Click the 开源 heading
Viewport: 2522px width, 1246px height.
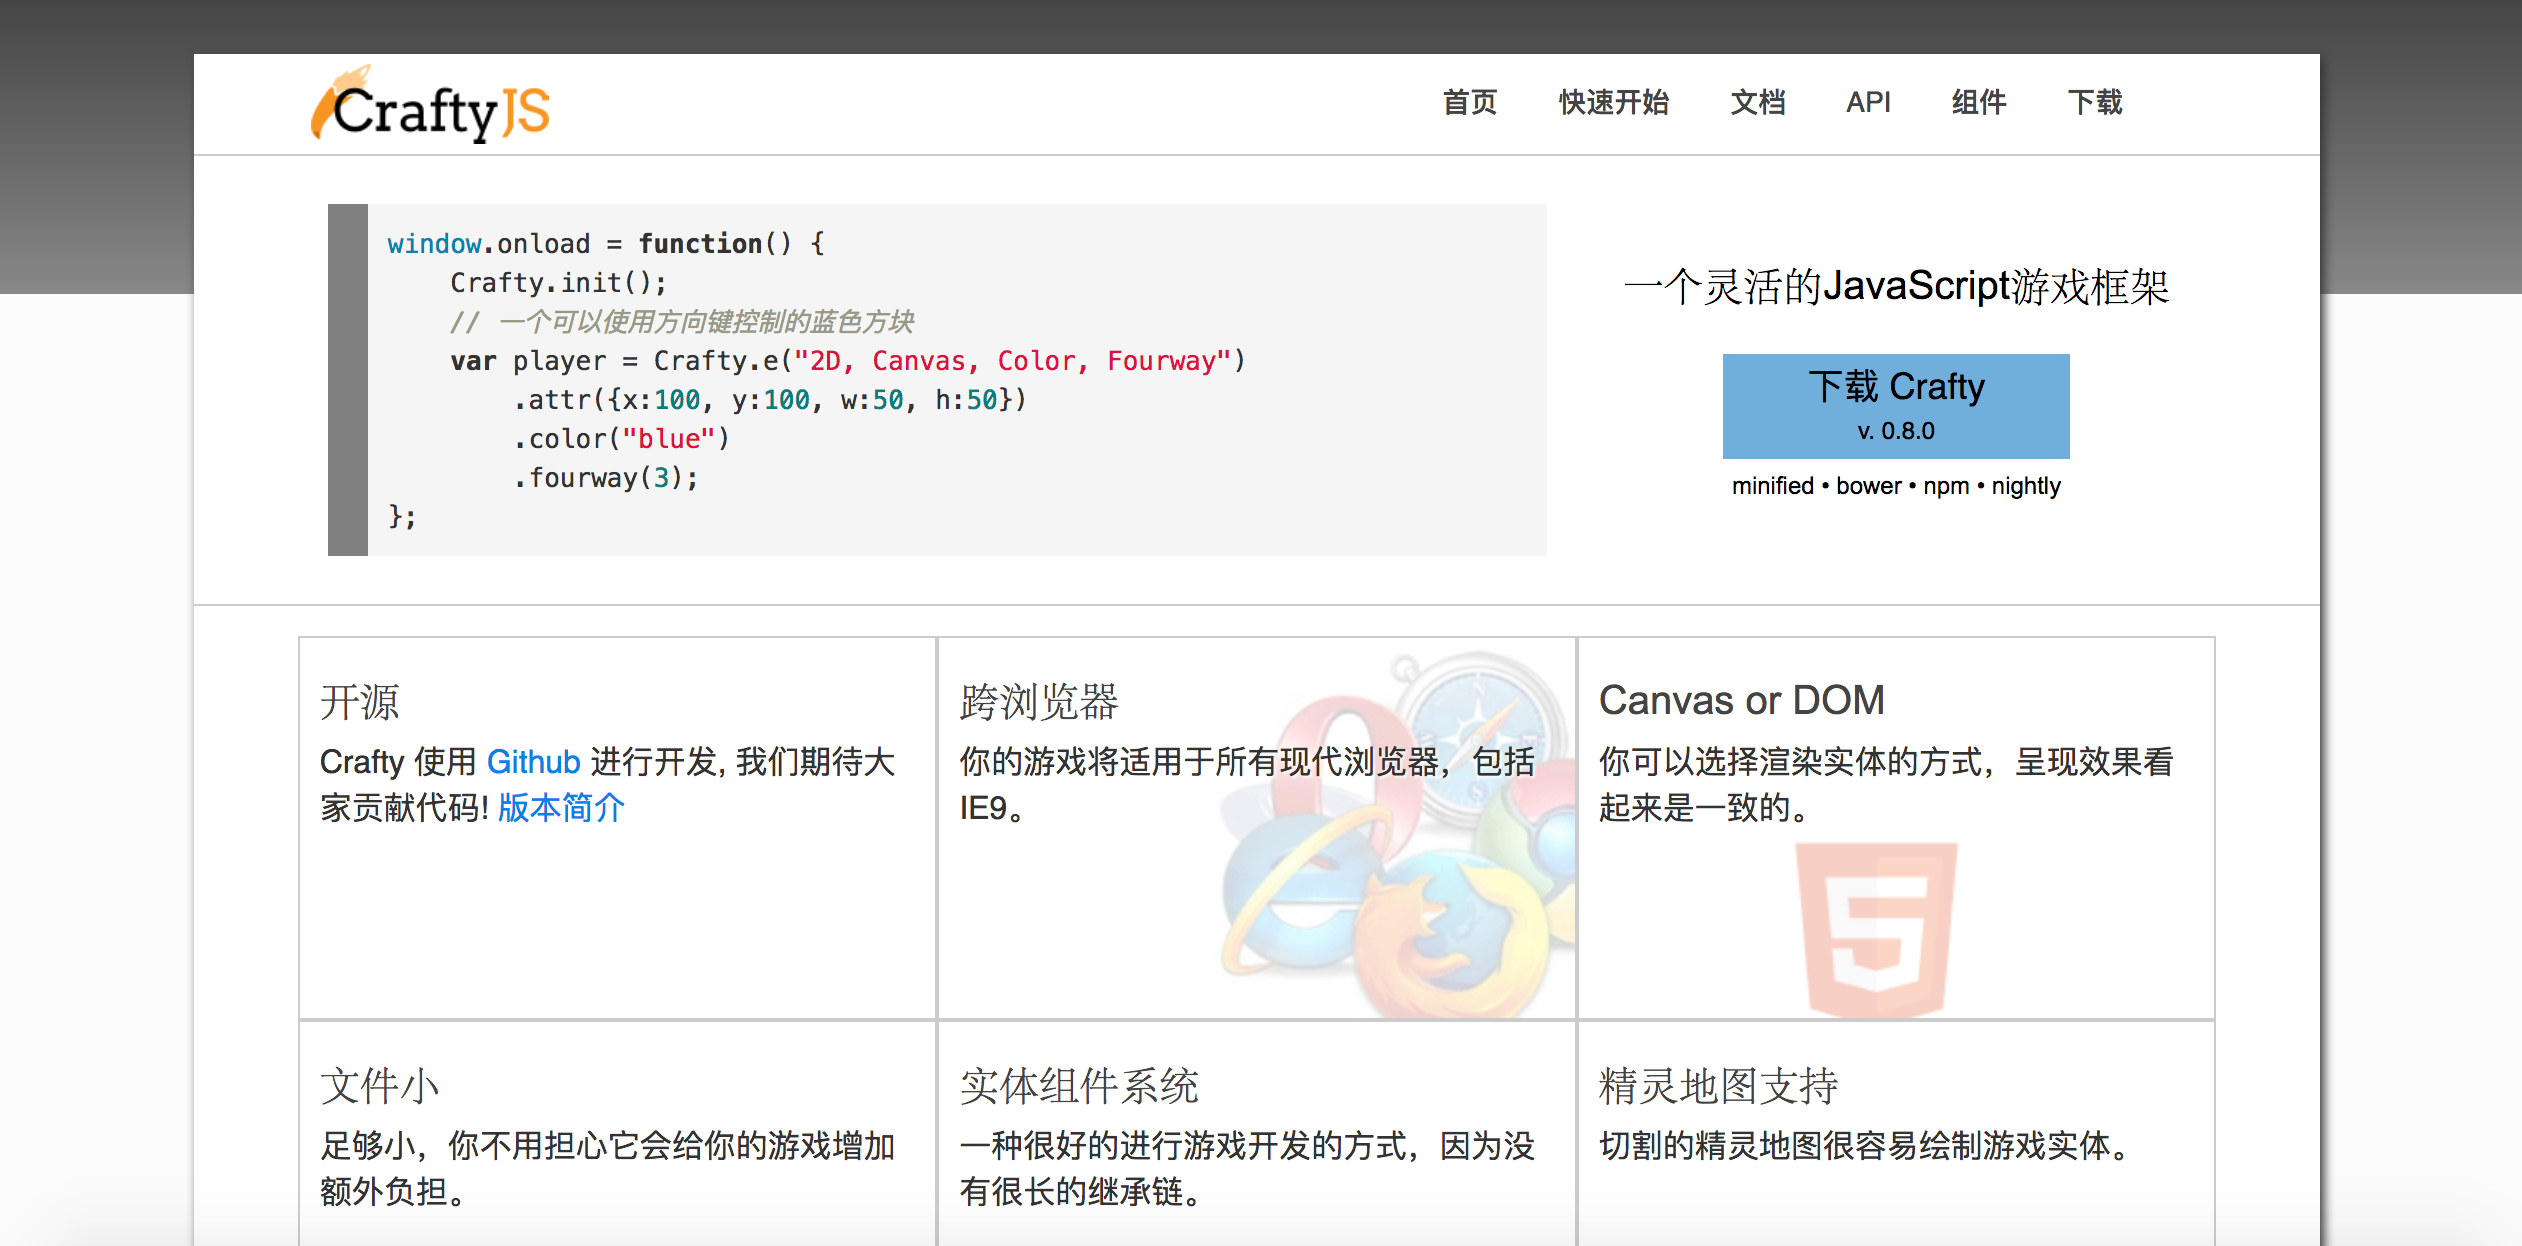pyautogui.click(x=360, y=701)
